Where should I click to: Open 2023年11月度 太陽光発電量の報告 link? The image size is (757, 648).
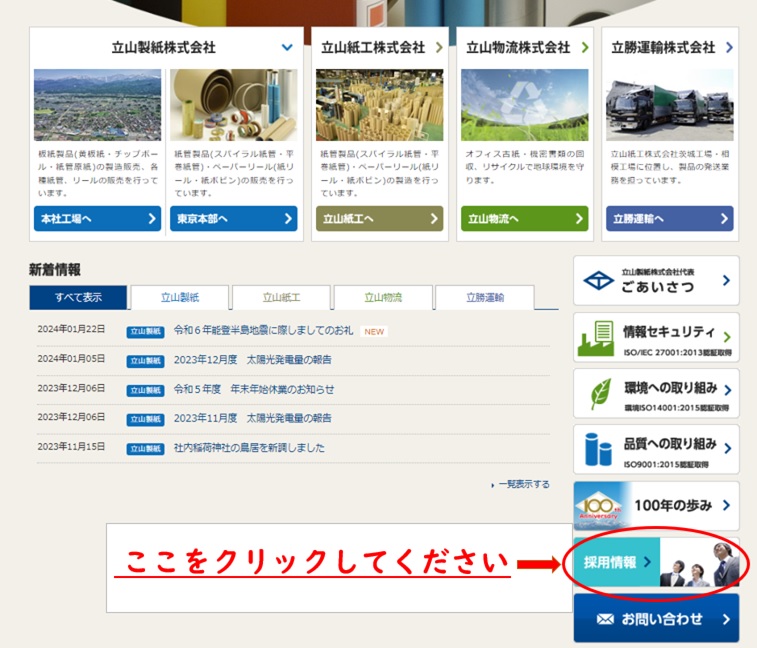click(x=253, y=418)
